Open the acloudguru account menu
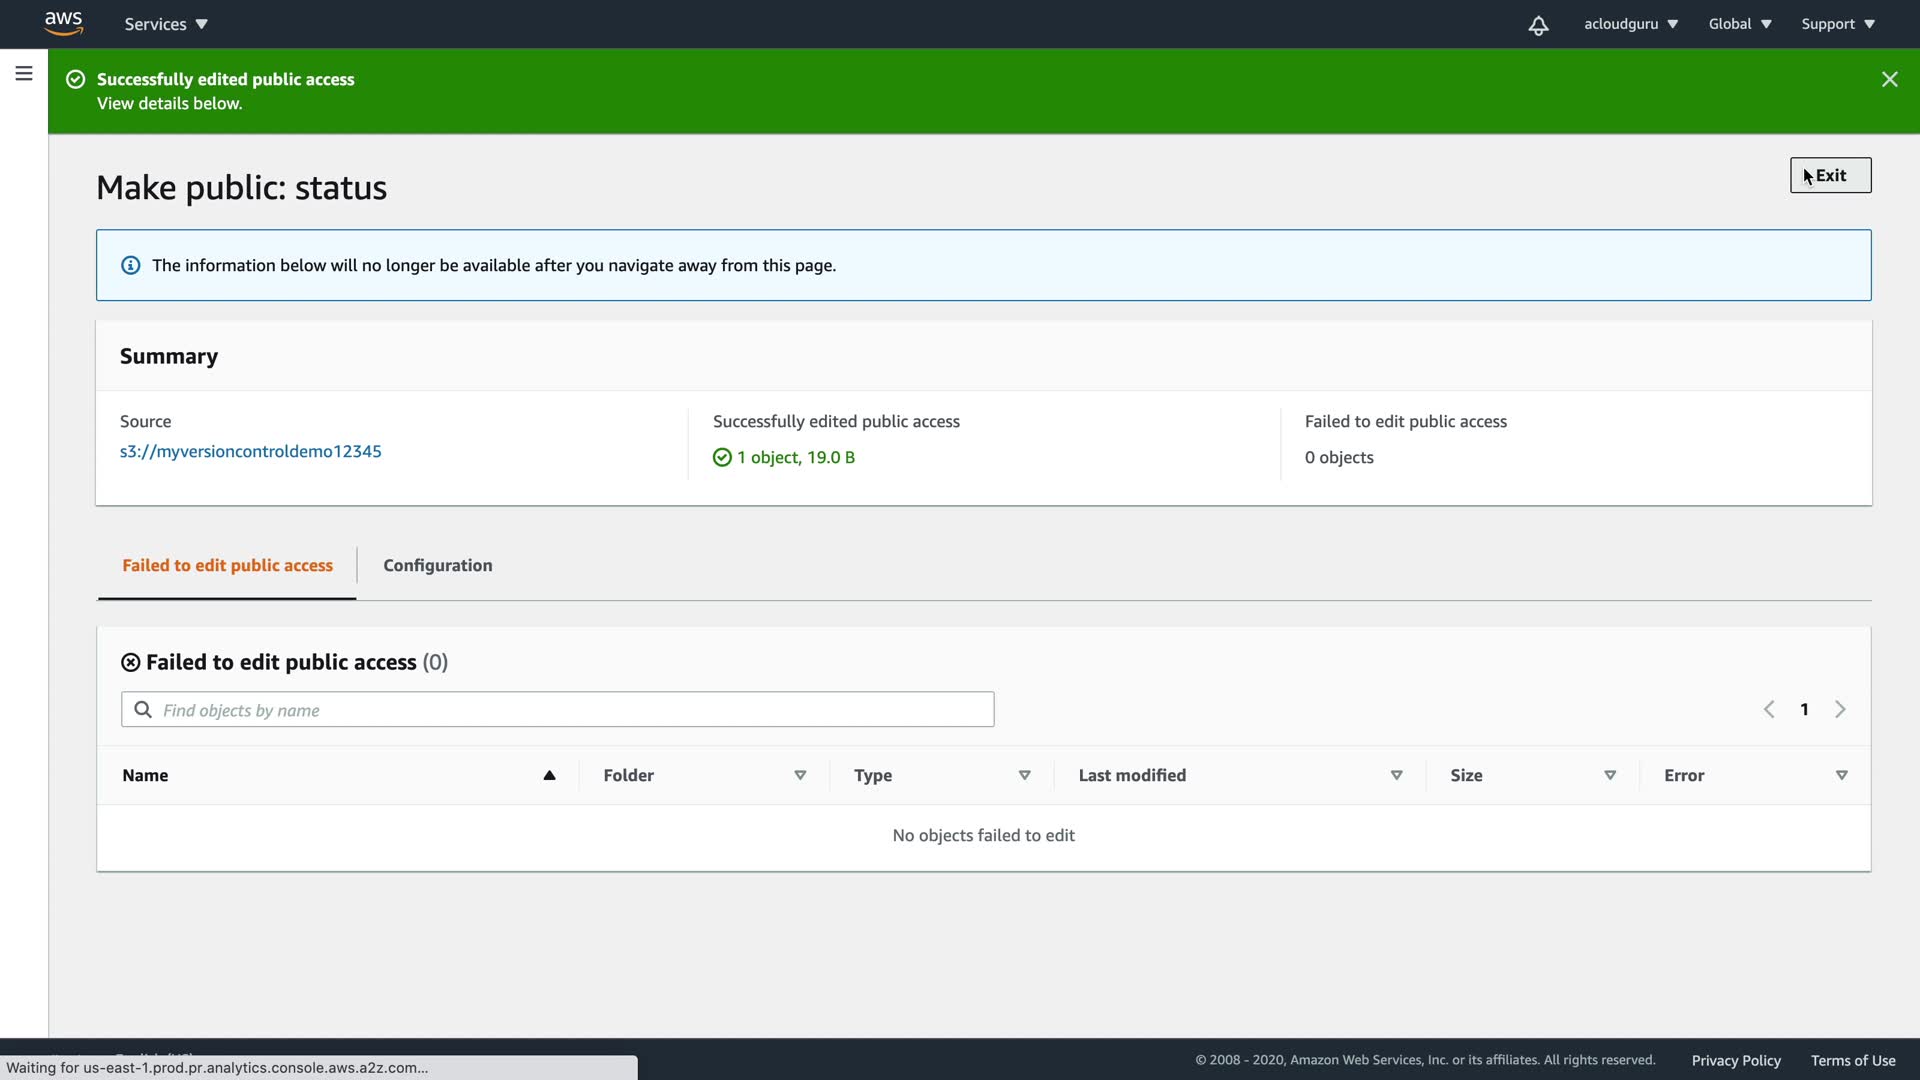Image resolution: width=1920 pixels, height=1080 pixels. click(1630, 24)
